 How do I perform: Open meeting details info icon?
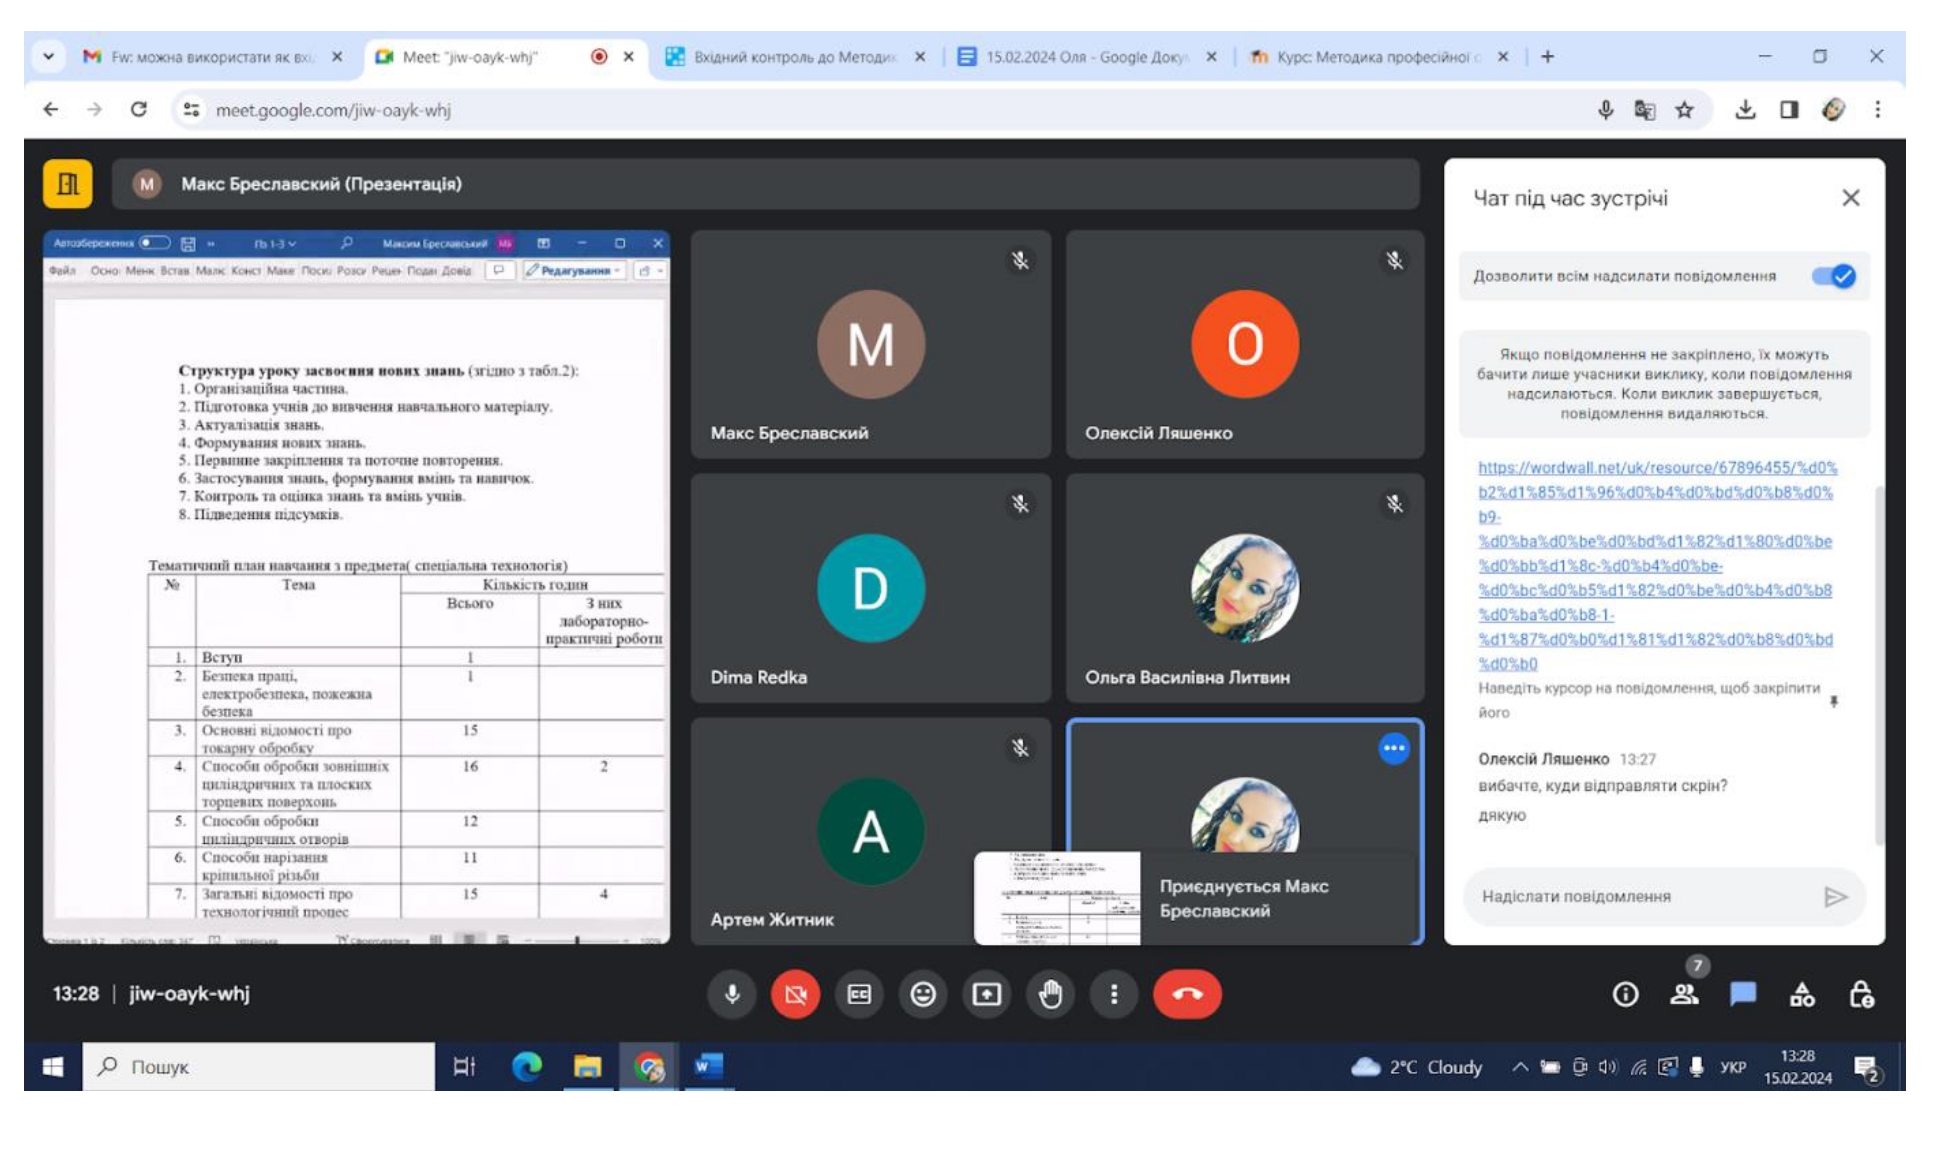(x=1626, y=994)
